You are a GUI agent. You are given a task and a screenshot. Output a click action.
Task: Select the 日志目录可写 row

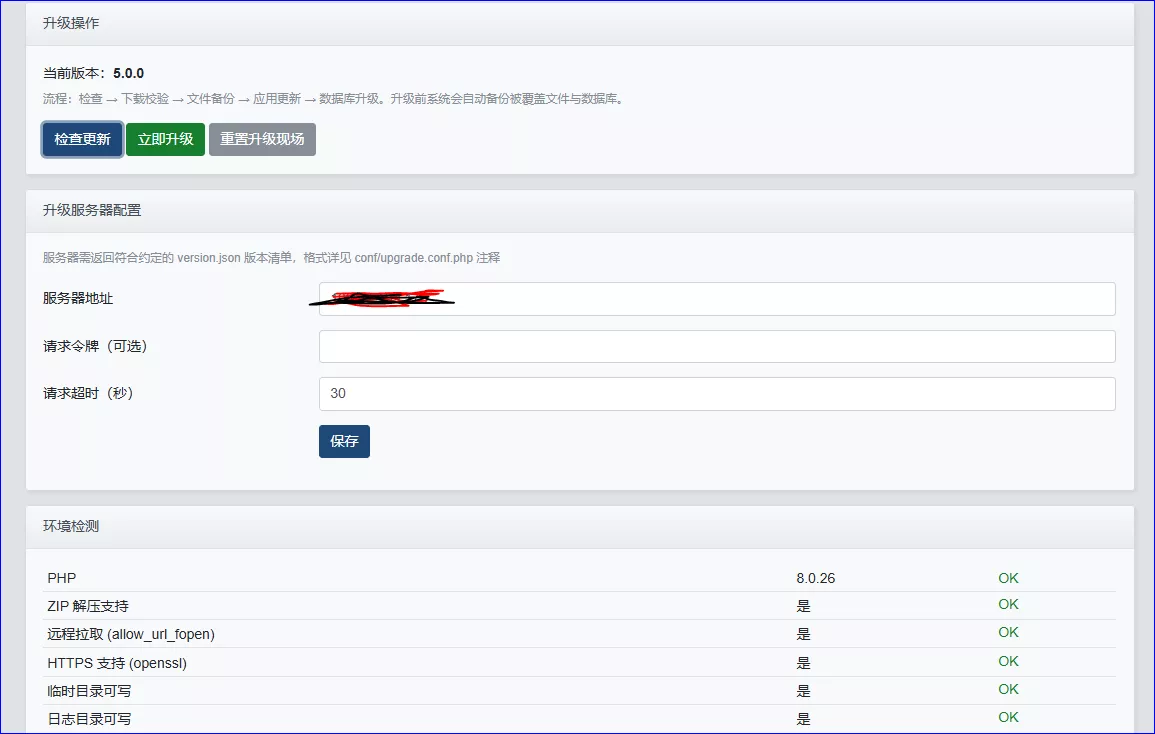579,719
